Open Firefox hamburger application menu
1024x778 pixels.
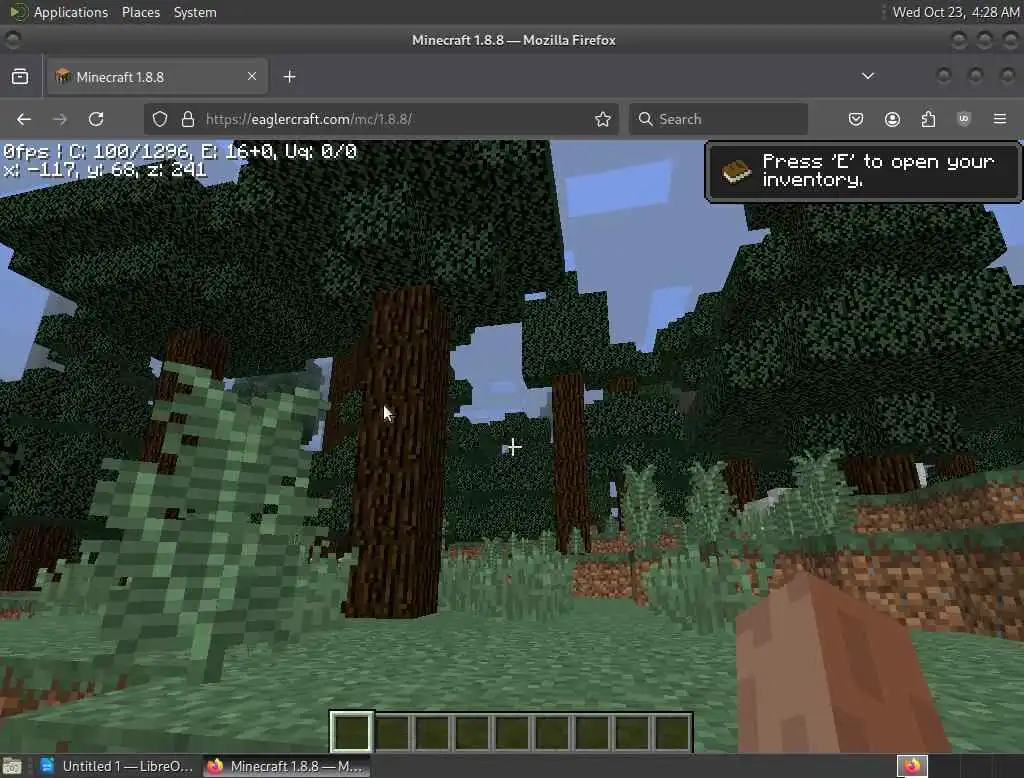click(x=1000, y=119)
